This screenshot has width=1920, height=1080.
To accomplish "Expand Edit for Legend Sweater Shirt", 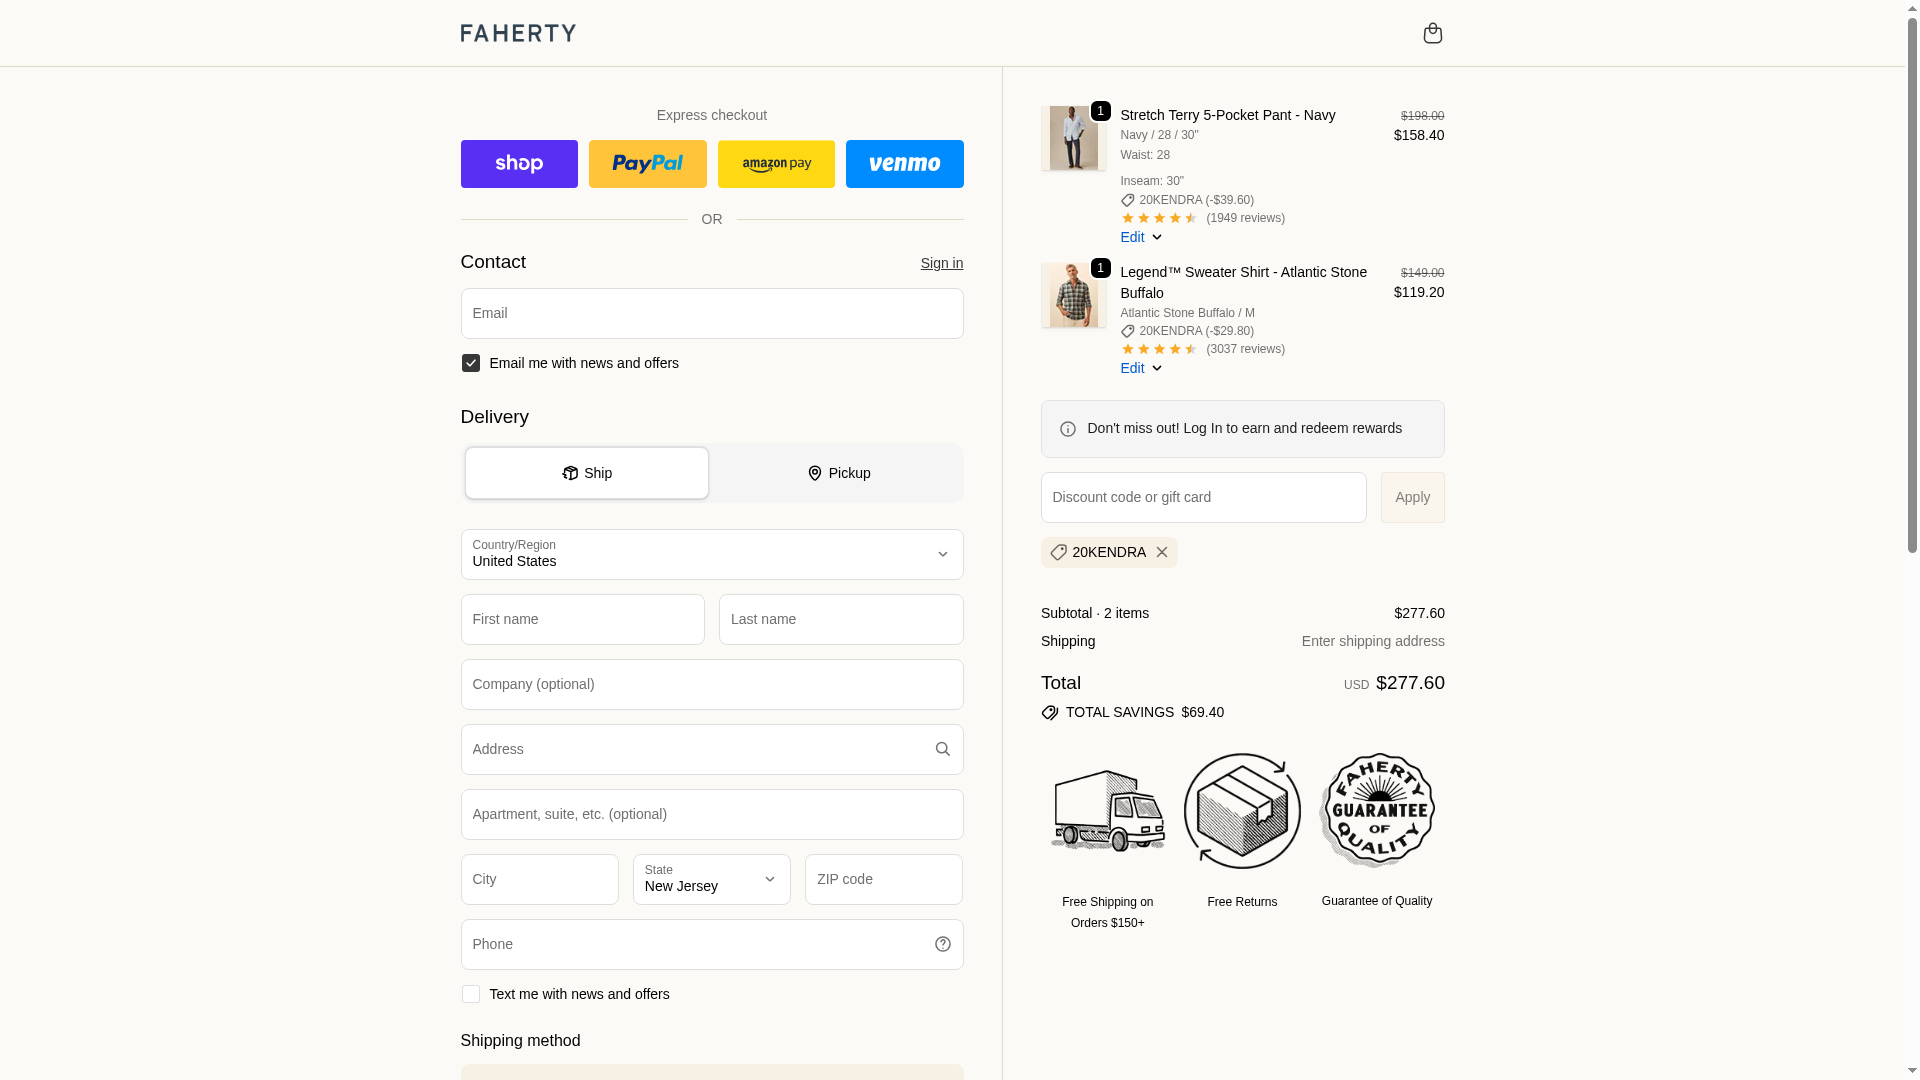I will coord(1141,368).
